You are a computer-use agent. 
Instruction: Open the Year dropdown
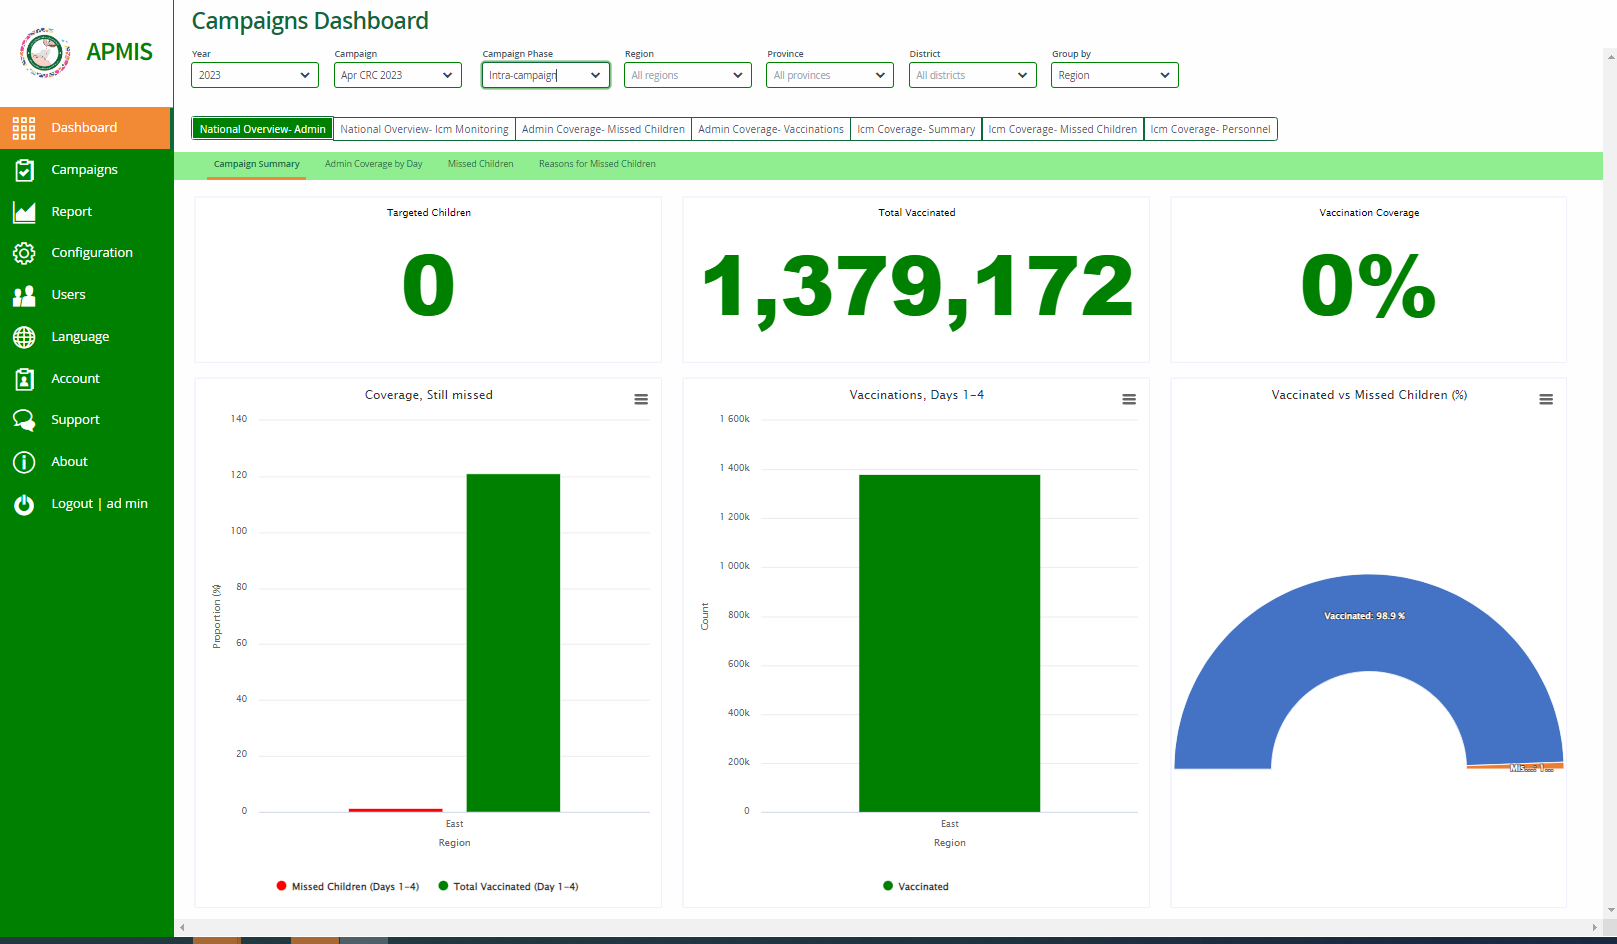254,74
